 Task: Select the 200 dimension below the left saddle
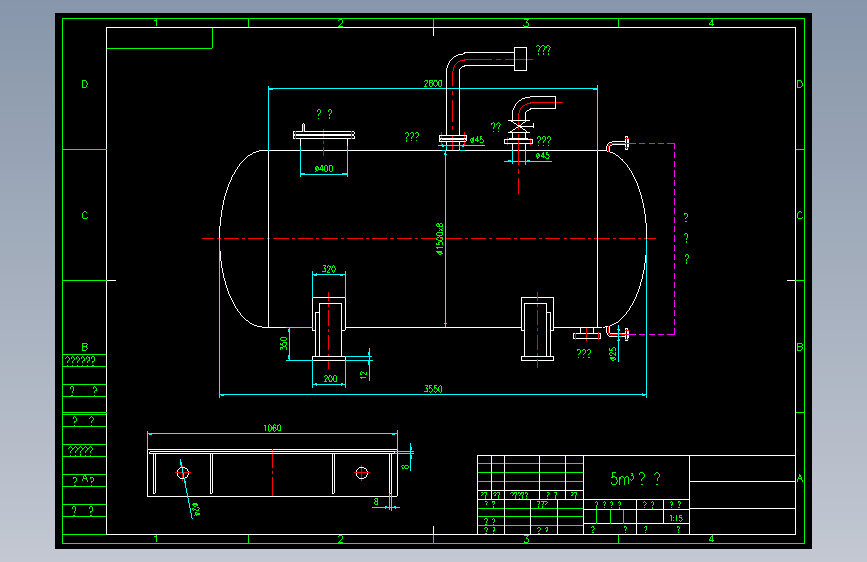330,379
